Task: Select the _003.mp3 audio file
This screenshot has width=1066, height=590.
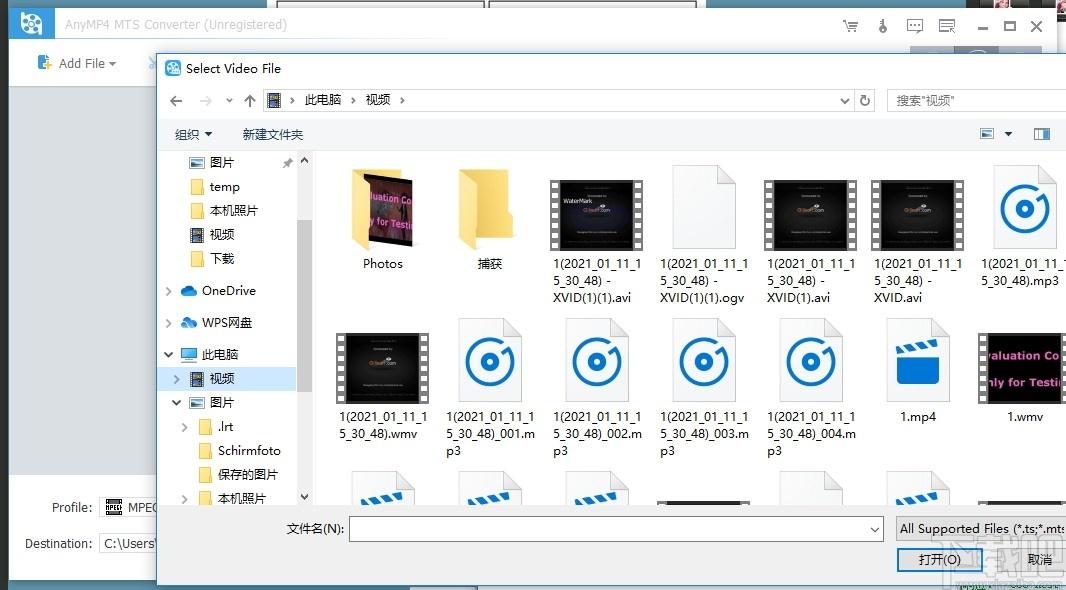Action: pyautogui.click(x=704, y=387)
